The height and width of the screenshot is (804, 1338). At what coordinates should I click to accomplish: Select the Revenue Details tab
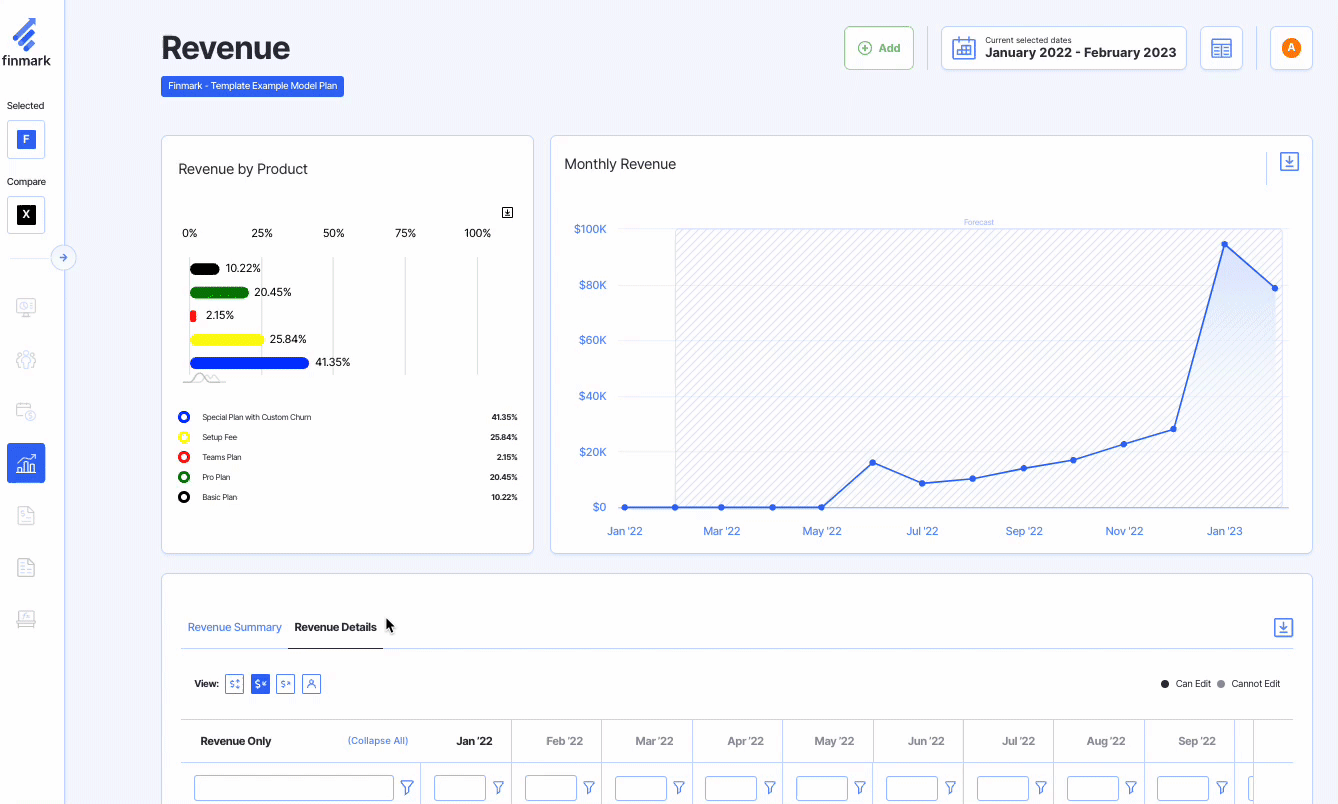point(335,627)
